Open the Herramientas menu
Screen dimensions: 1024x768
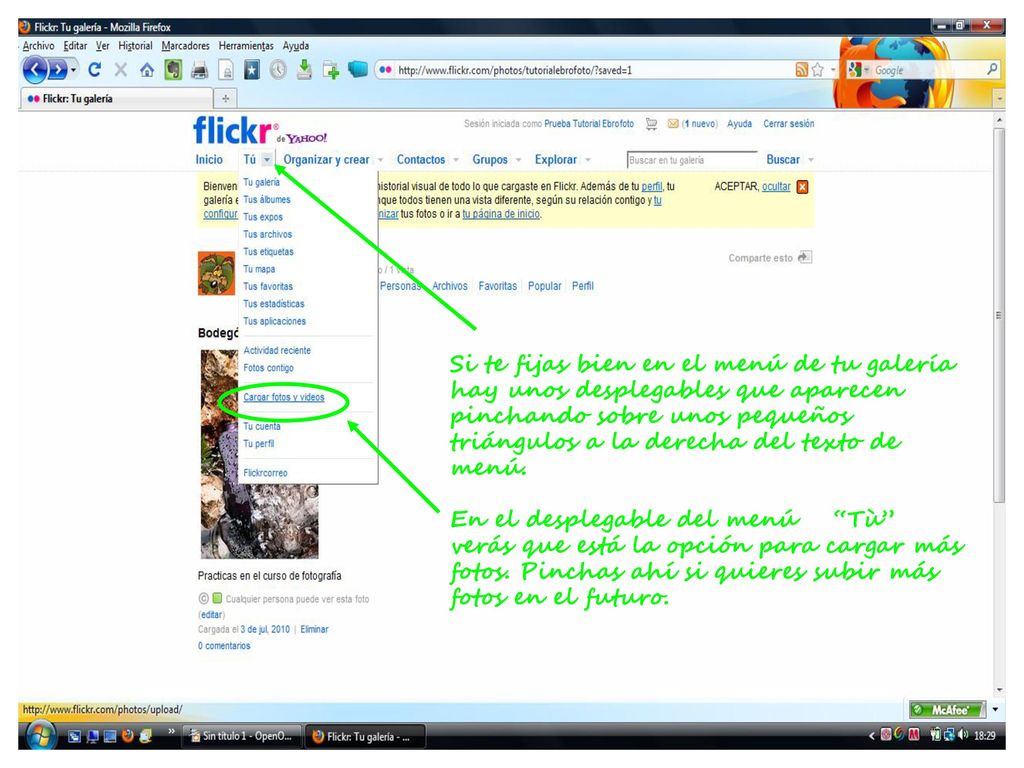[x=246, y=46]
